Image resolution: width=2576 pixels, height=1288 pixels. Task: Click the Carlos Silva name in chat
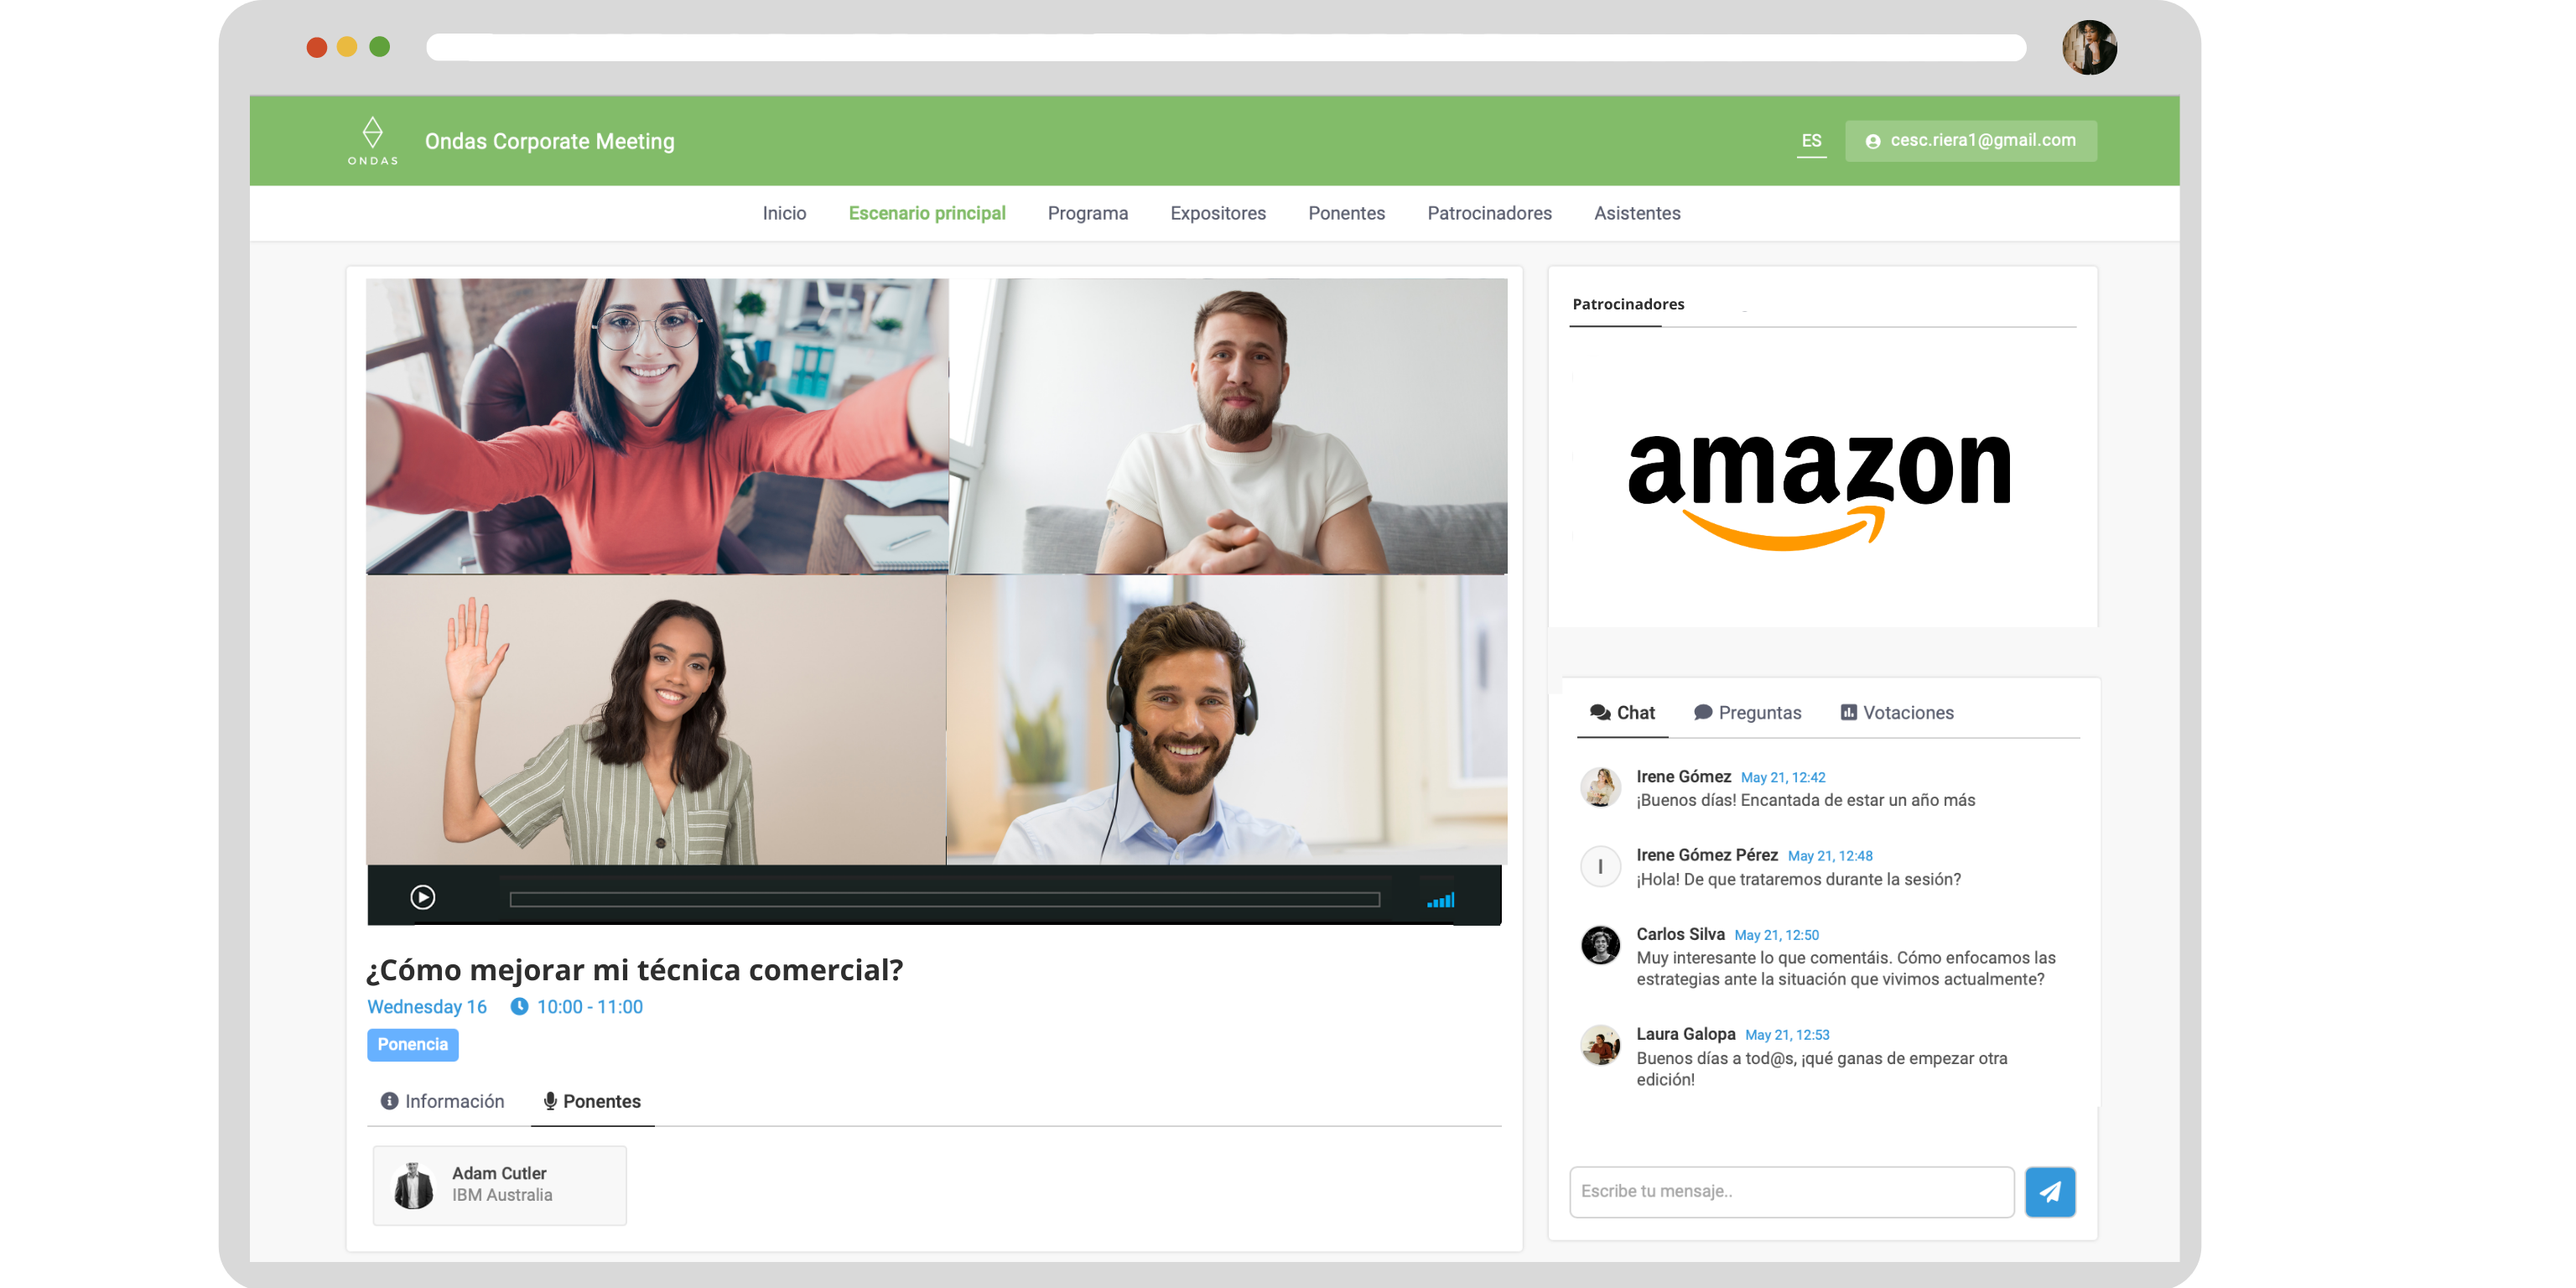pyautogui.click(x=1680, y=934)
